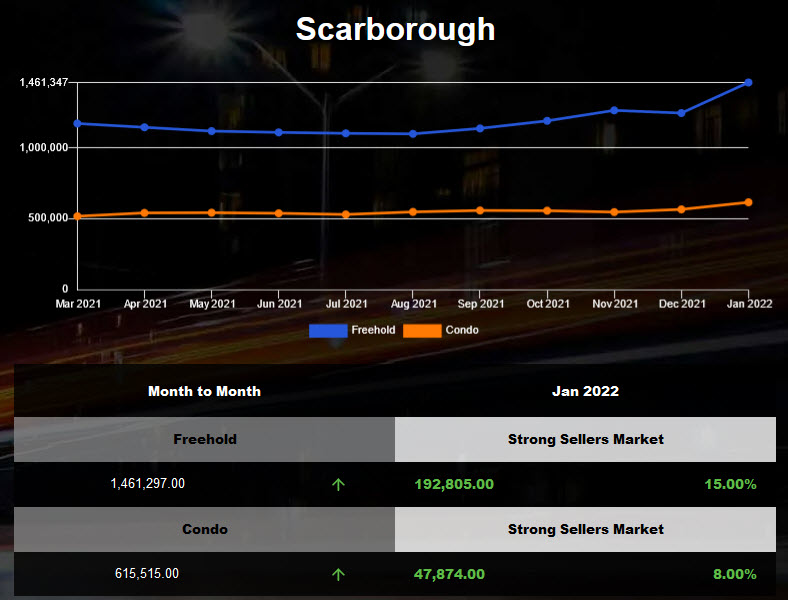Click the Scarborough chart title

pos(395,29)
